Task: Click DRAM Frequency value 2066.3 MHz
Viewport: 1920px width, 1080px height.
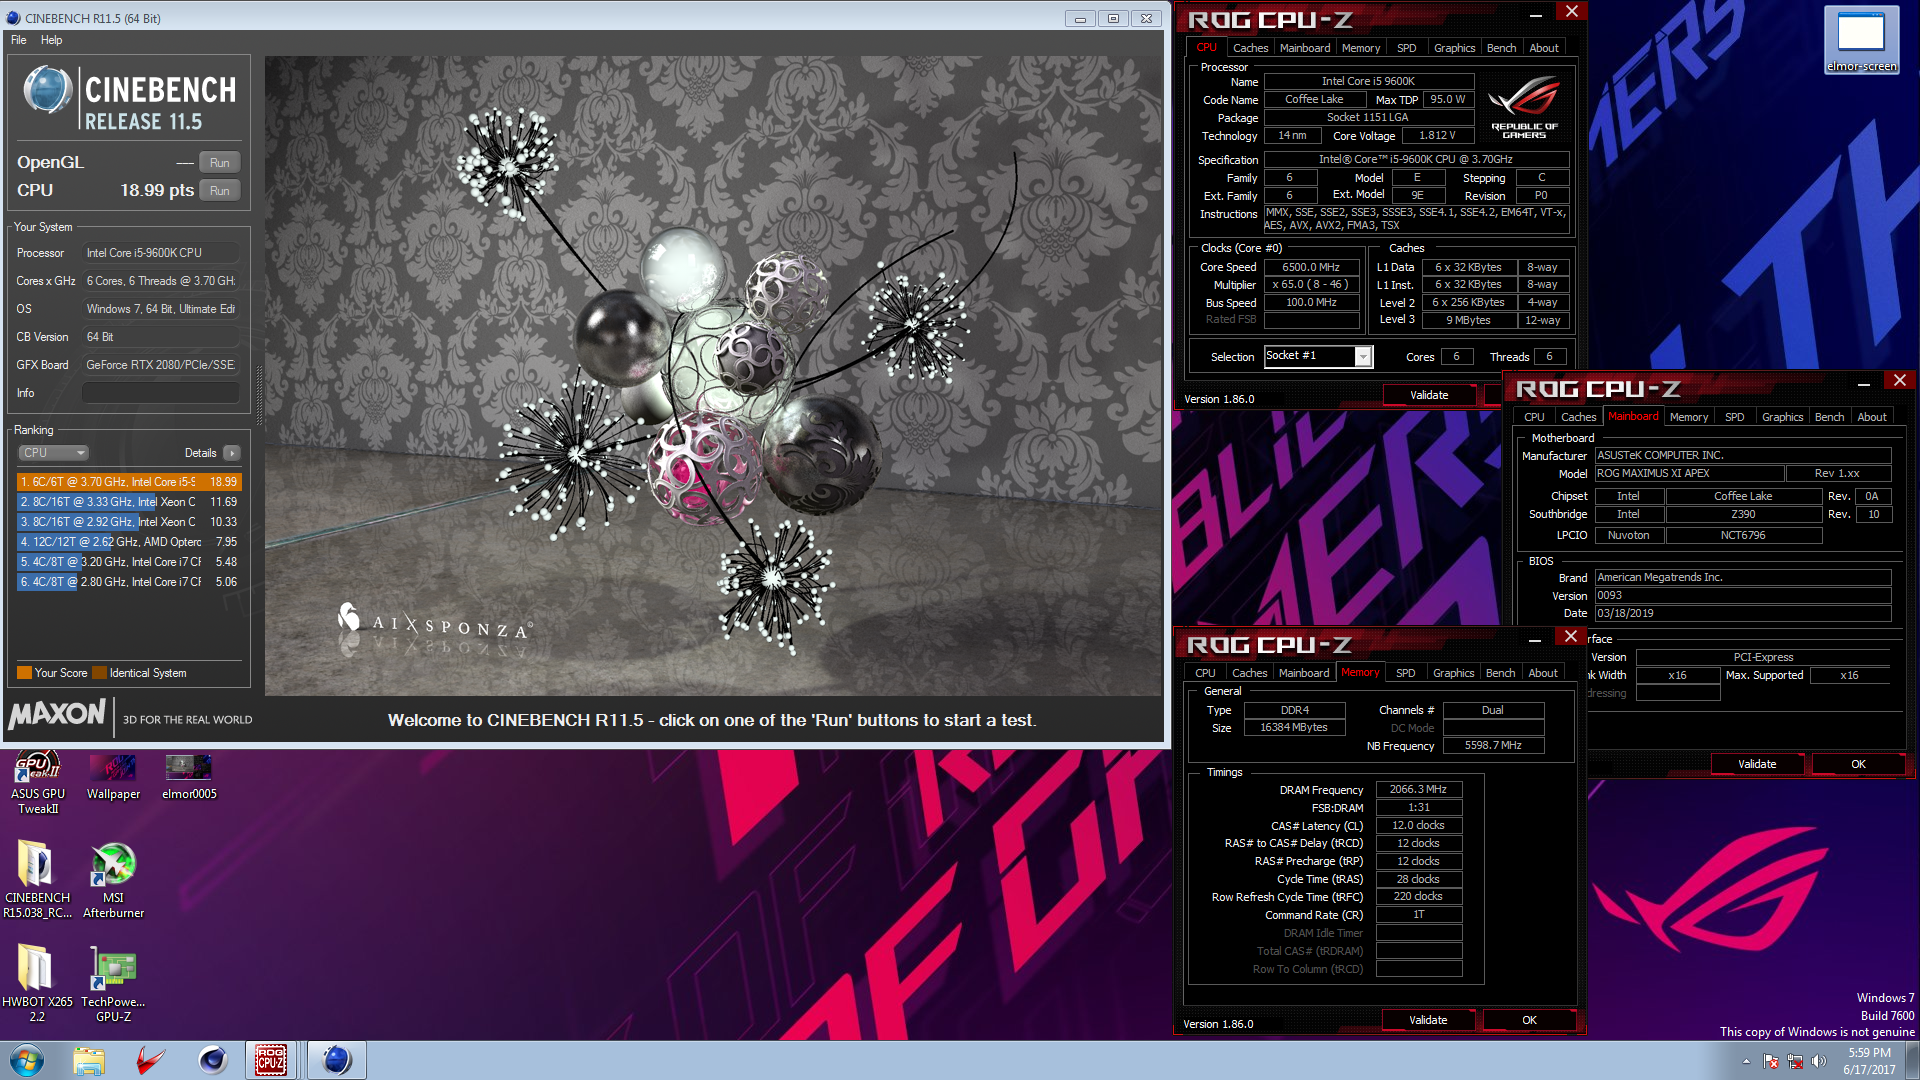Action: point(1418,789)
